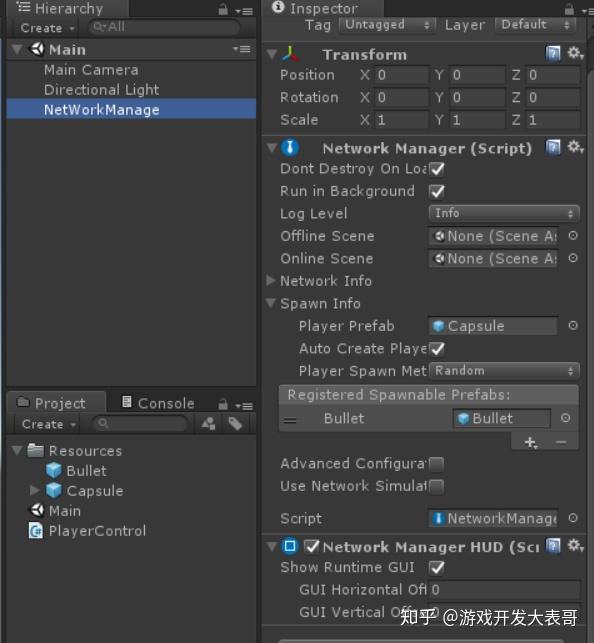Click the Scale Y value field
Viewport: 594px width, 643px height.
[x=477, y=120]
